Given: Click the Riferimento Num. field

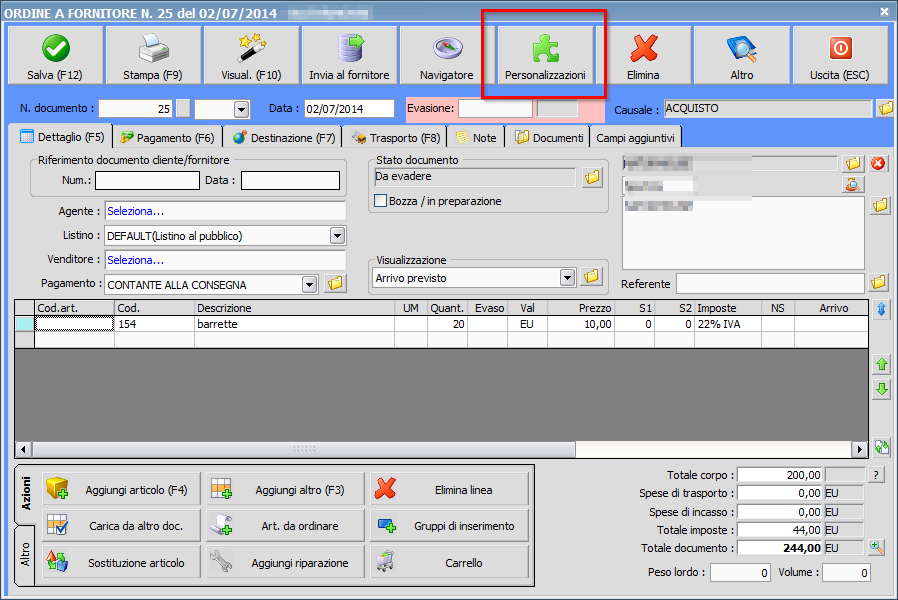Looking at the screenshot, I should point(147,180).
